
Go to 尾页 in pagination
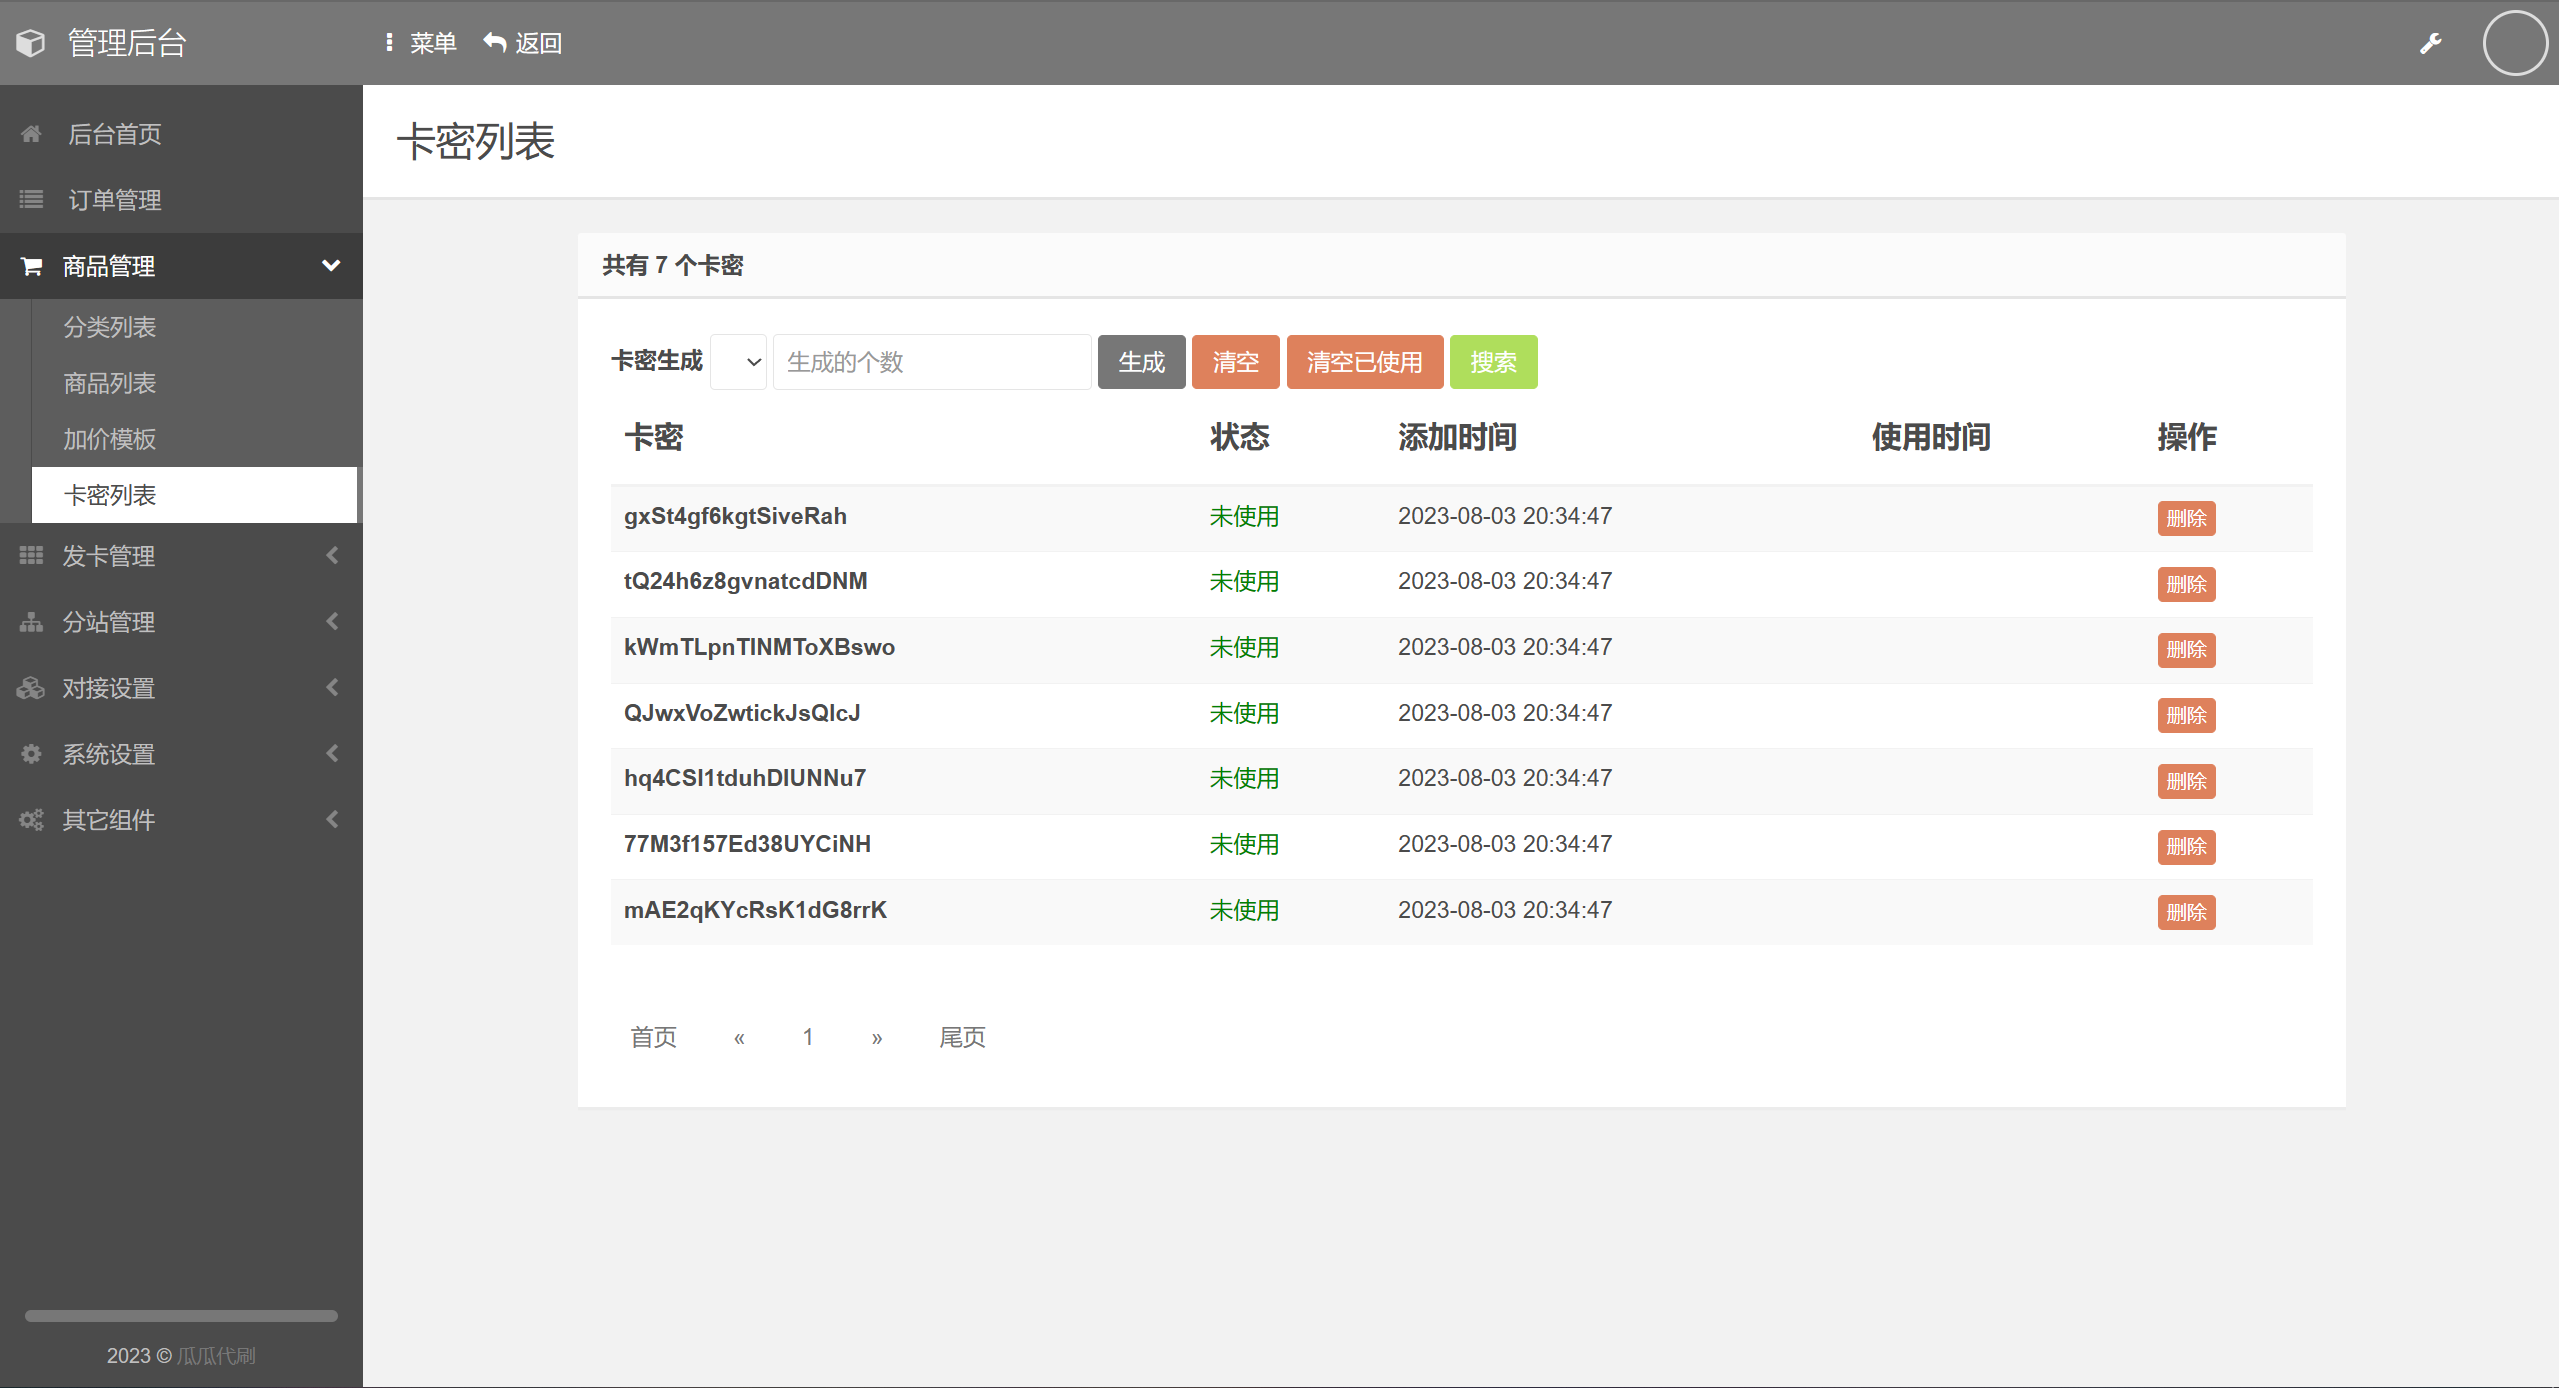click(x=962, y=1037)
